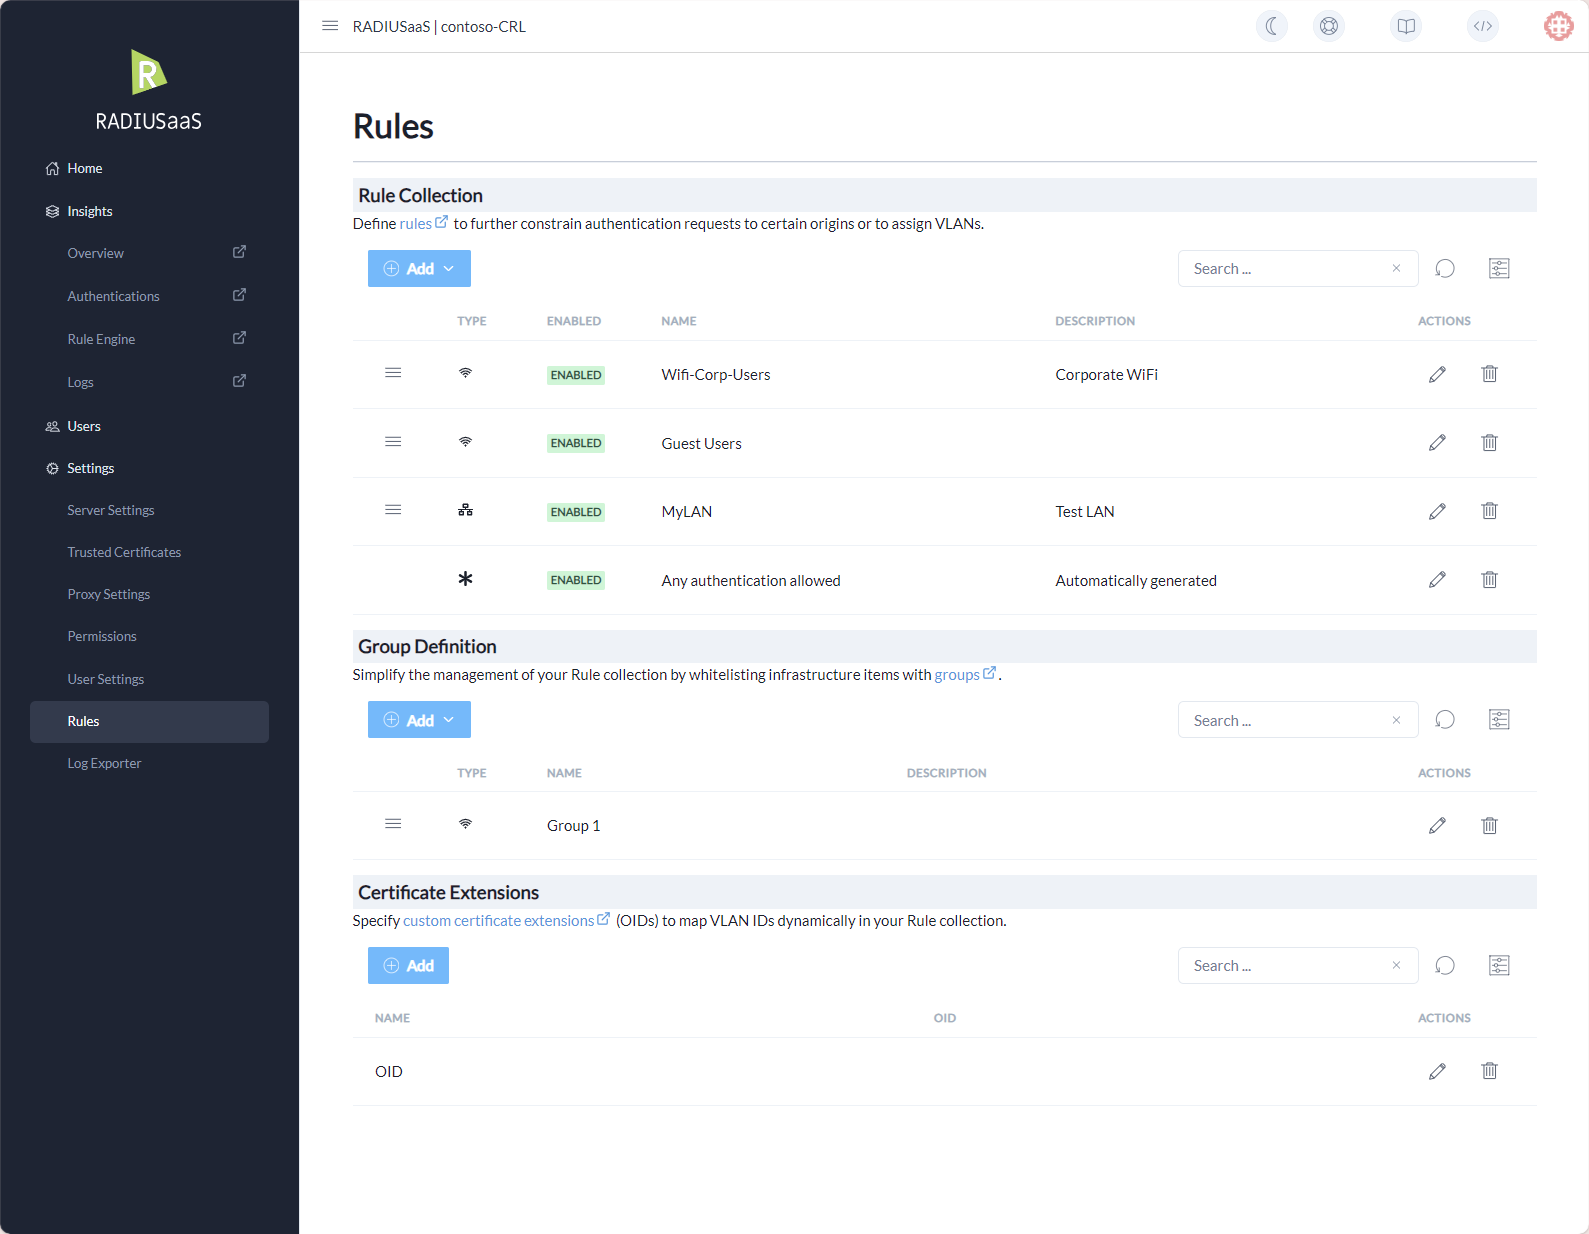
Task: Delete the Guest Users rule
Action: click(1489, 443)
